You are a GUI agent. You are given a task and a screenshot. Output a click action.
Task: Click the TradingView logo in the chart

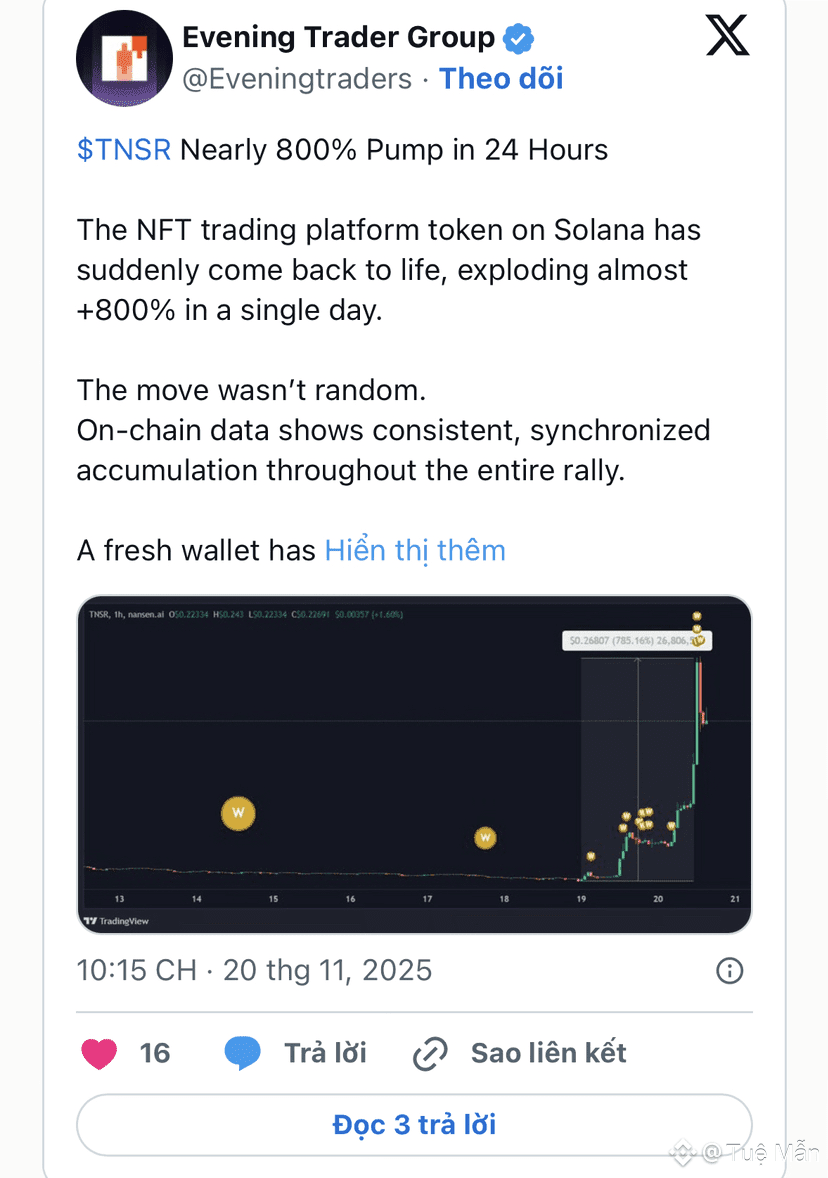(x=116, y=921)
